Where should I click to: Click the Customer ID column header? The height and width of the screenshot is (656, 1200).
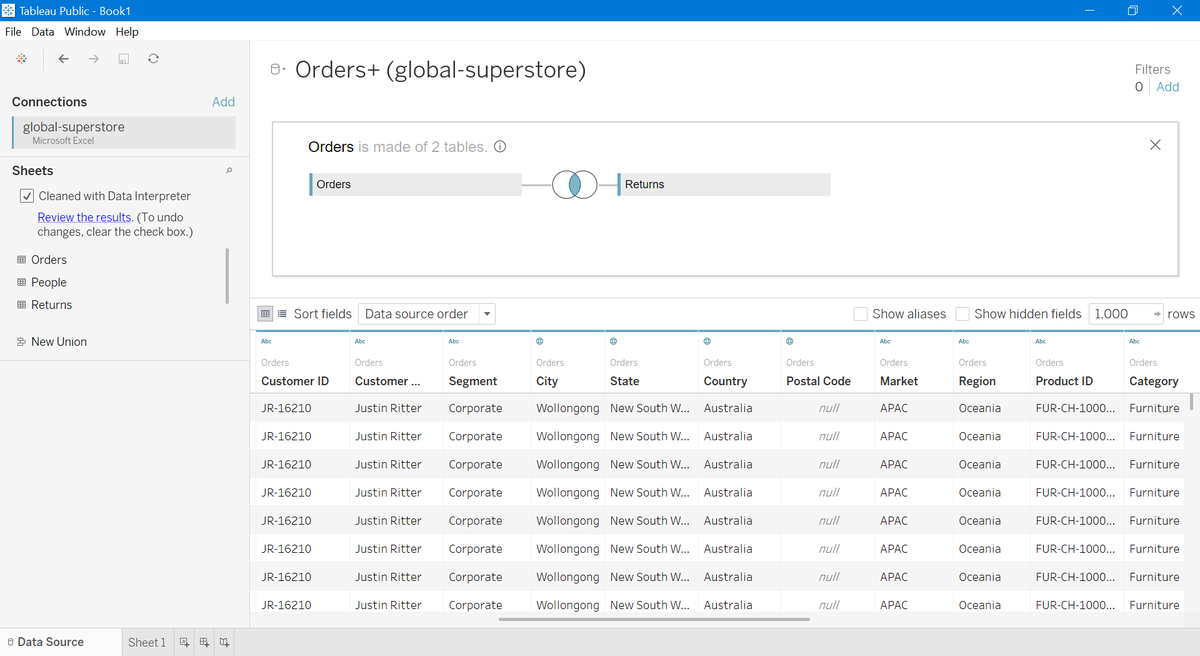(295, 381)
